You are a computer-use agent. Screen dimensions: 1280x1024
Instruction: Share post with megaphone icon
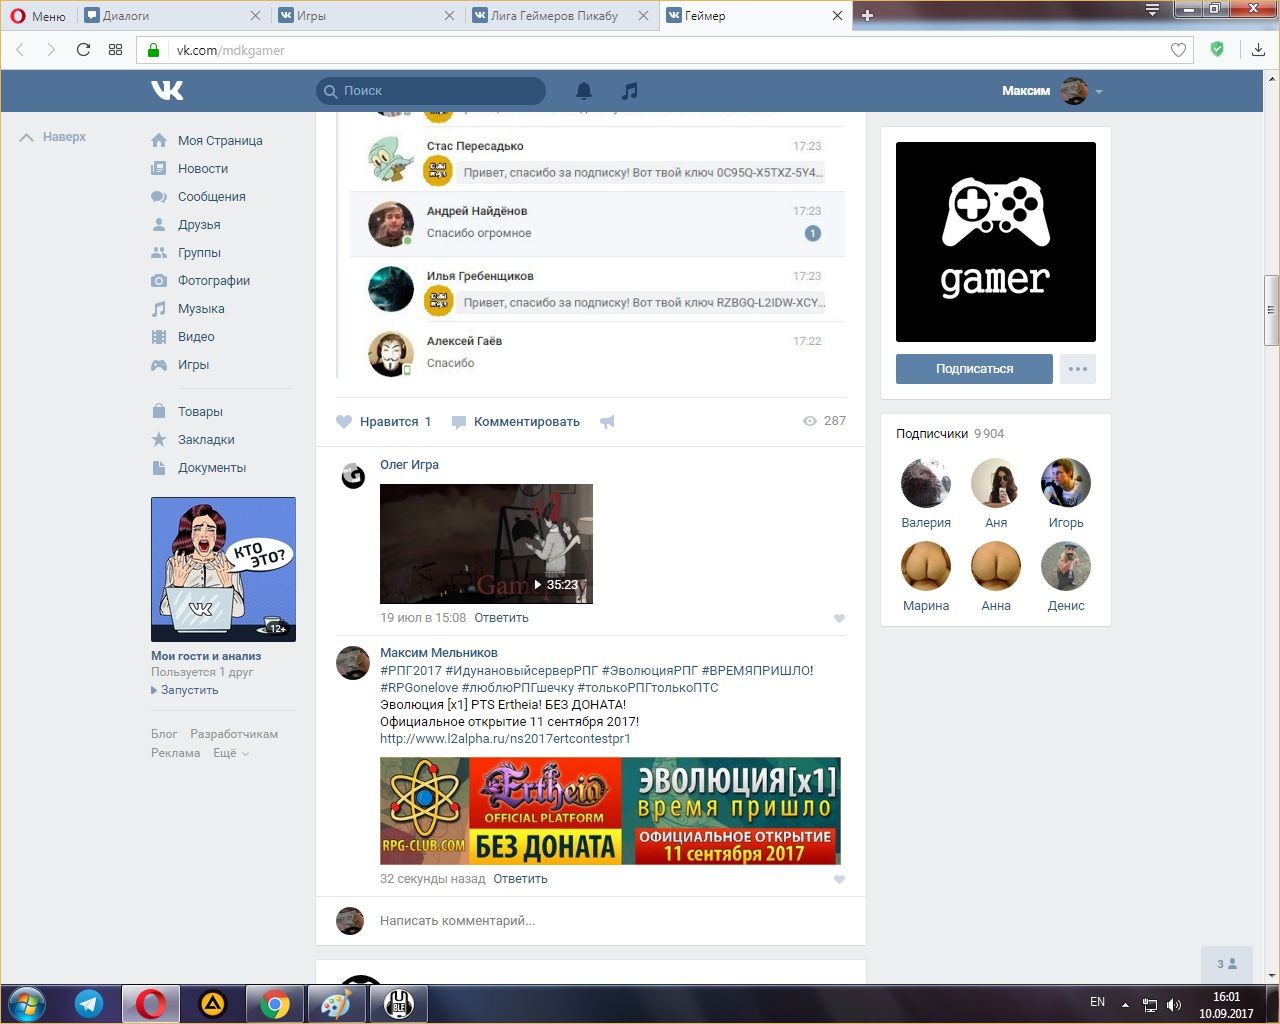(x=607, y=422)
